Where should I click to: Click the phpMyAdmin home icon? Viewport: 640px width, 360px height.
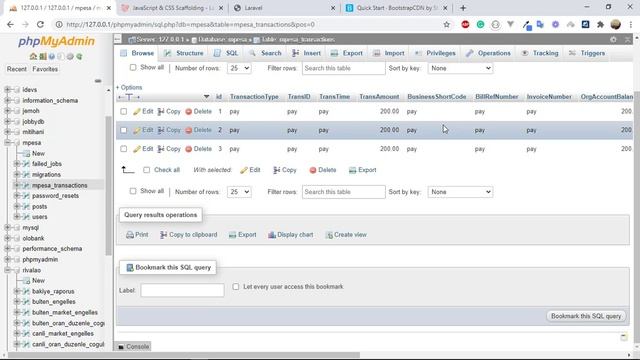point(33,56)
